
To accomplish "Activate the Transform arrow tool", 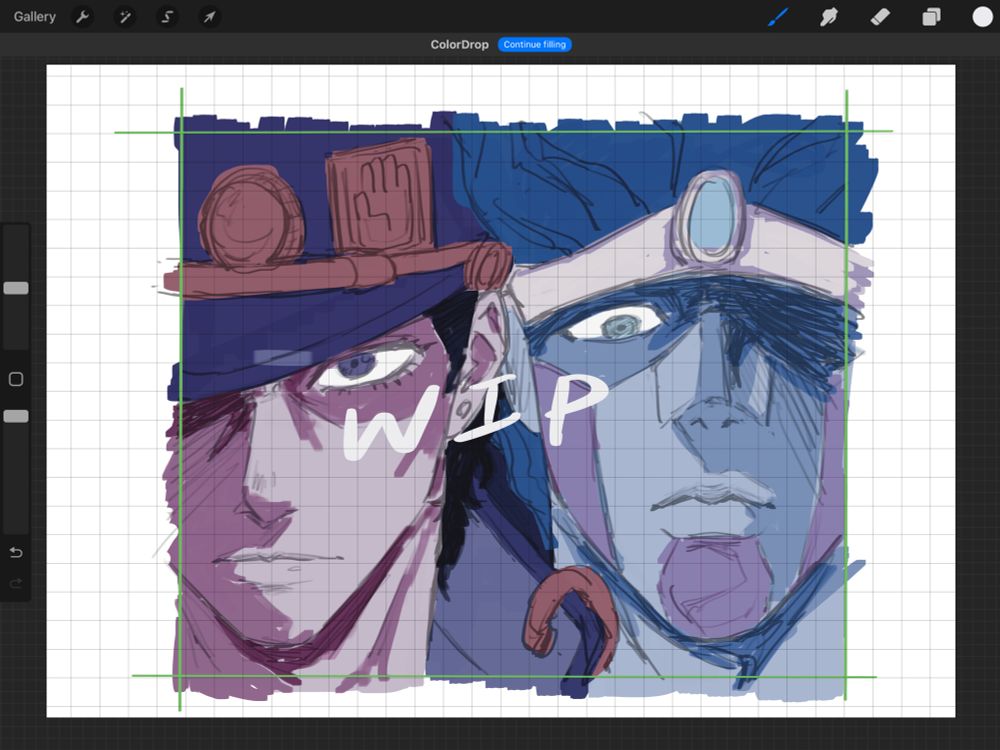I will [x=209, y=17].
